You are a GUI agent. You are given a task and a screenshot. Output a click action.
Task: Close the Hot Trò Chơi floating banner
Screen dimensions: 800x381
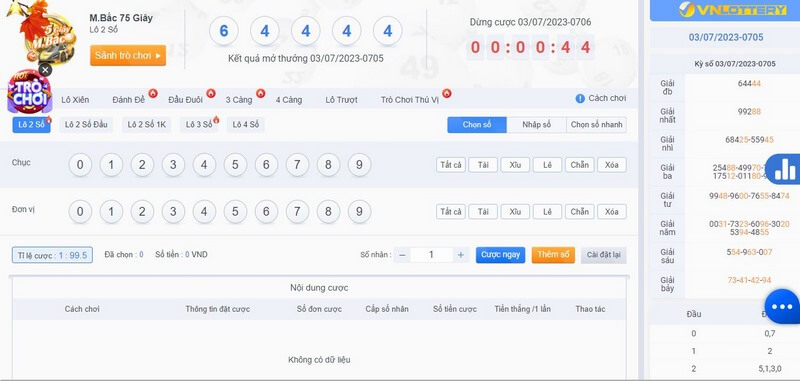tap(45, 70)
